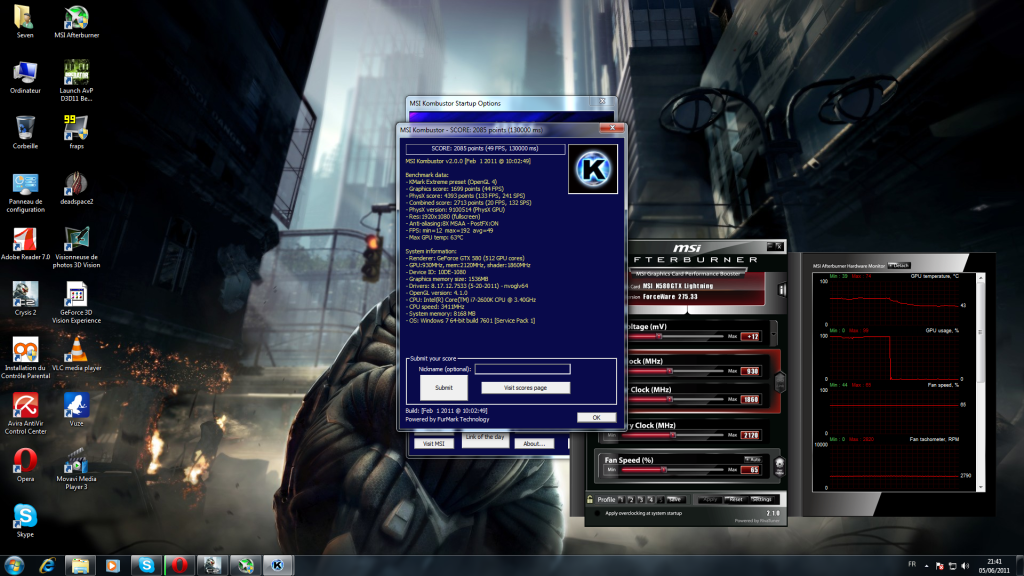Open the Afterburner information 'i' button
The width and height of the screenshot is (1024, 576).
click(781, 289)
